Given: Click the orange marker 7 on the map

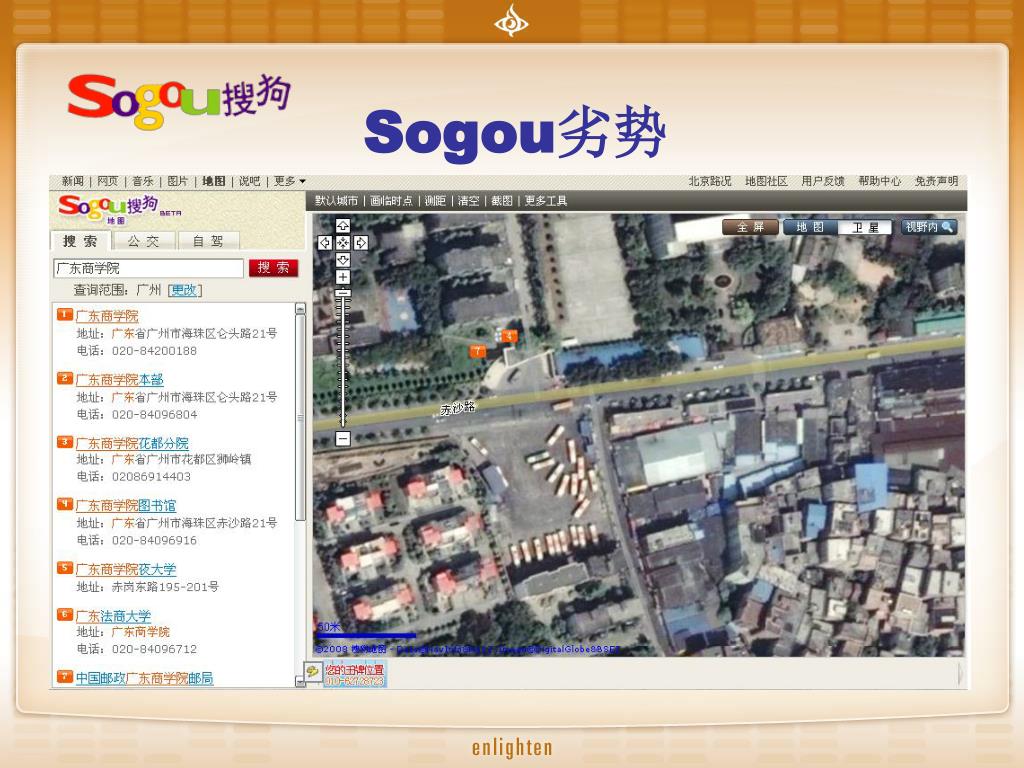Looking at the screenshot, I should 477,351.
